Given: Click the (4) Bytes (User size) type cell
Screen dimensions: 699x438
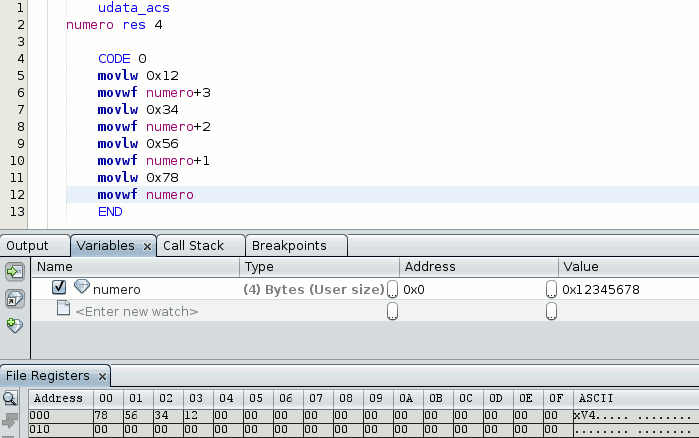Looking at the screenshot, I should pos(314,290).
